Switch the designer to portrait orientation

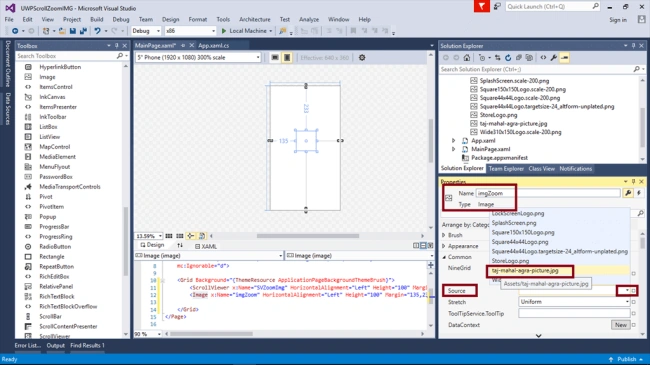[x=287, y=58]
